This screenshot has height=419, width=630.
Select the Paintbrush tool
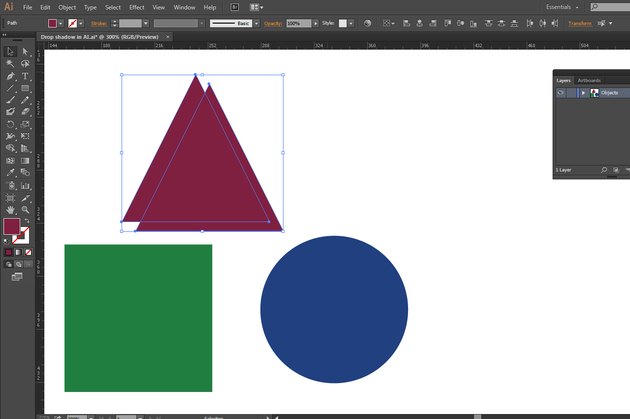tap(10, 100)
